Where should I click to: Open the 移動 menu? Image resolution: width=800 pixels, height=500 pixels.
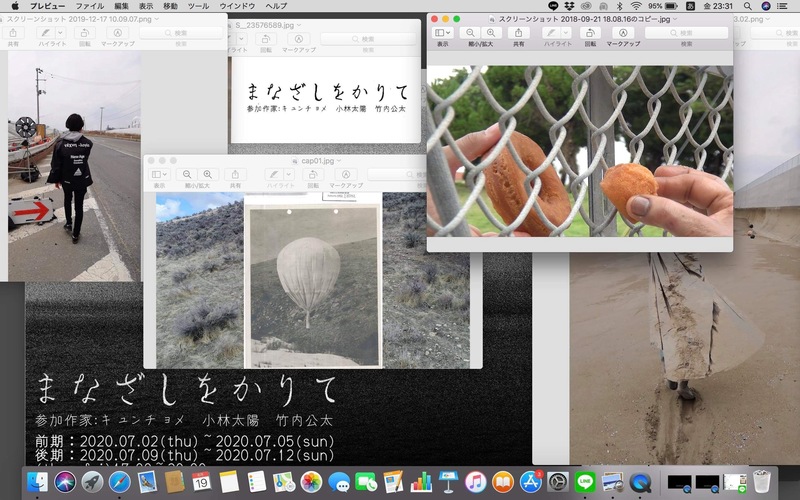(170, 6)
